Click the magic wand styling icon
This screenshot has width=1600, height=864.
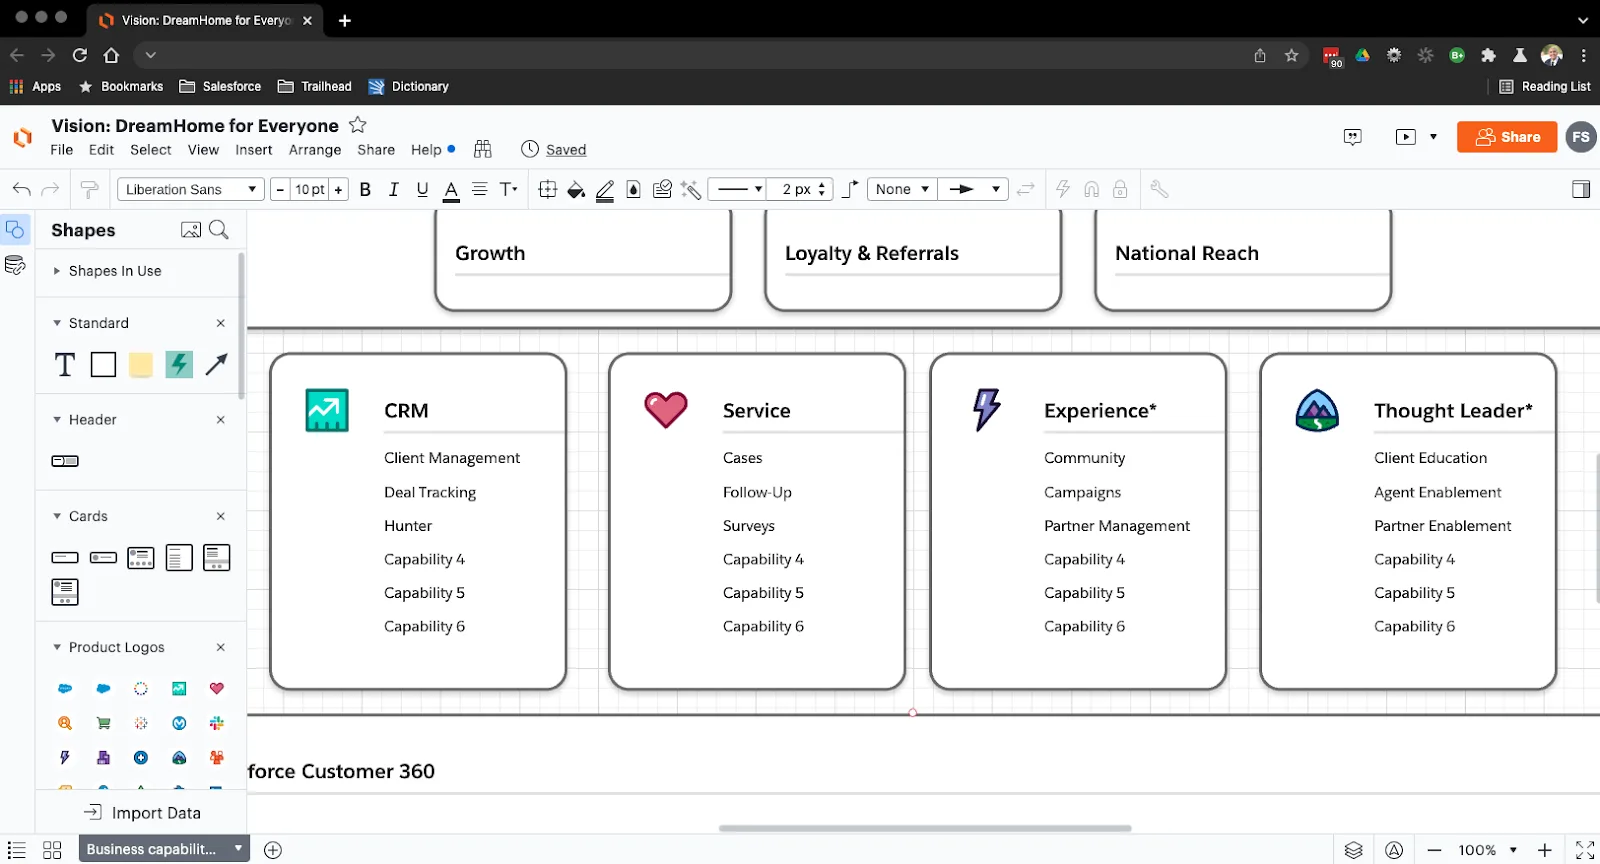click(x=690, y=189)
